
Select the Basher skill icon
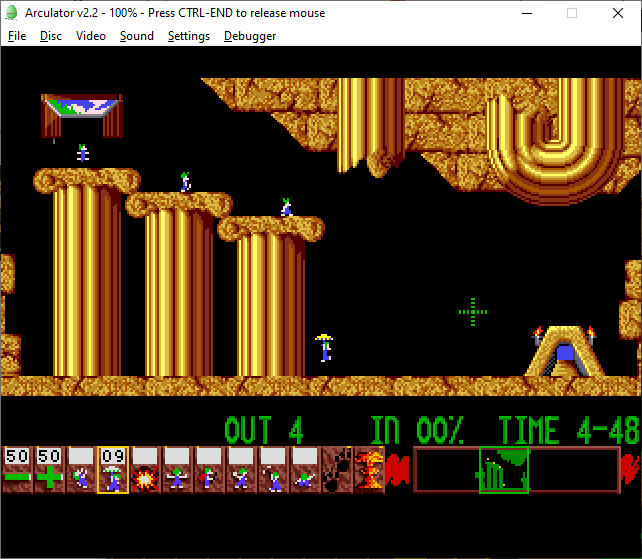(240, 470)
